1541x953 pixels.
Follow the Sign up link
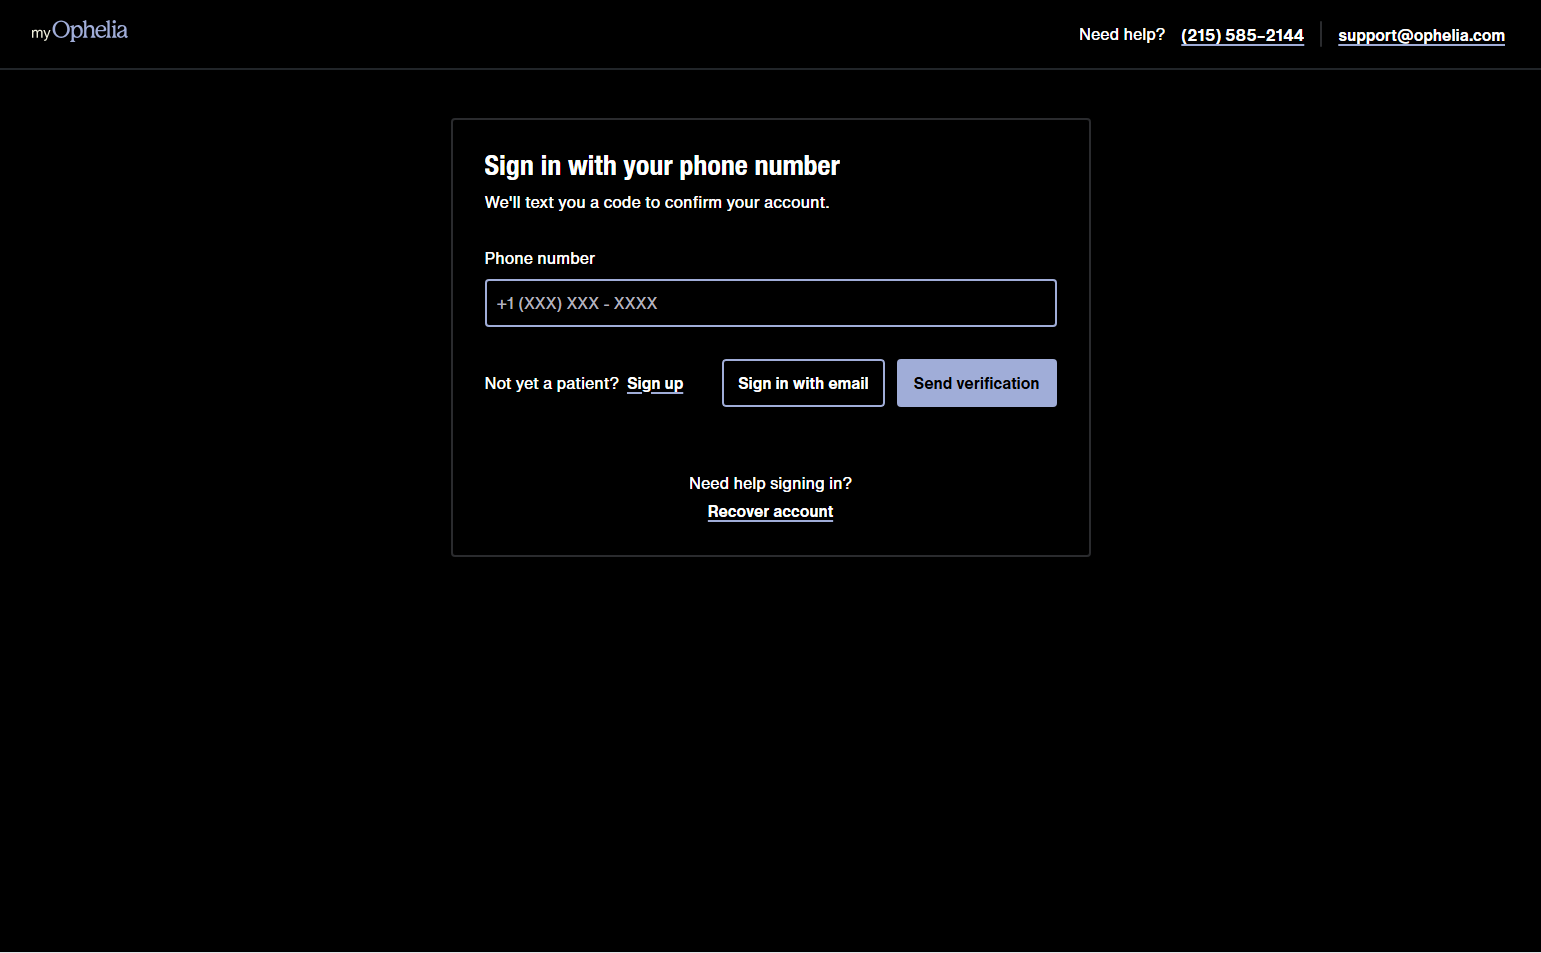(x=655, y=384)
